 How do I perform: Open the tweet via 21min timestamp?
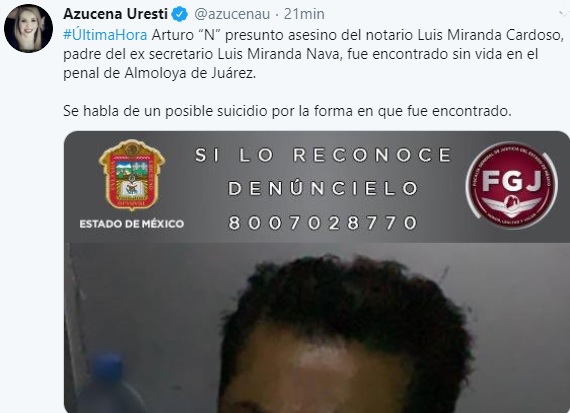pos(304,14)
